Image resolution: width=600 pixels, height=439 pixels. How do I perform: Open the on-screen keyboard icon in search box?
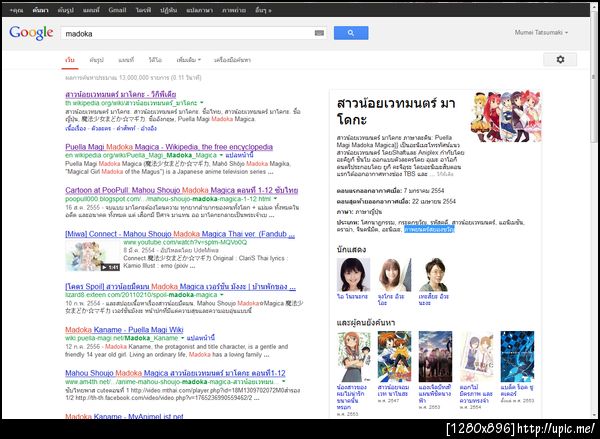(x=319, y=33)
